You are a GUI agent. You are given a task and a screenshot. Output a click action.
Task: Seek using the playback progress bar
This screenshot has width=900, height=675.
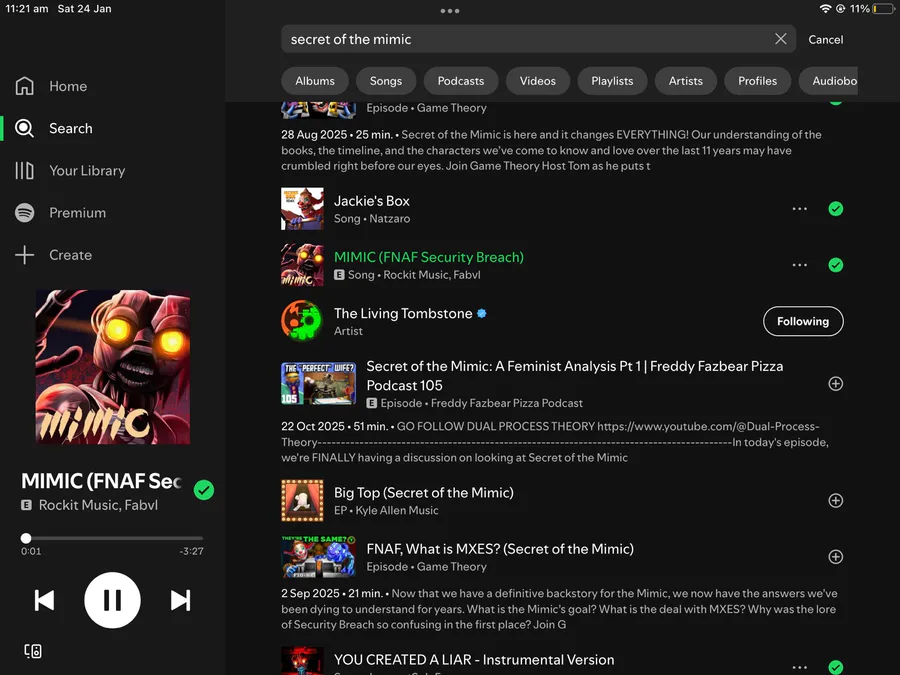[112, 538]
